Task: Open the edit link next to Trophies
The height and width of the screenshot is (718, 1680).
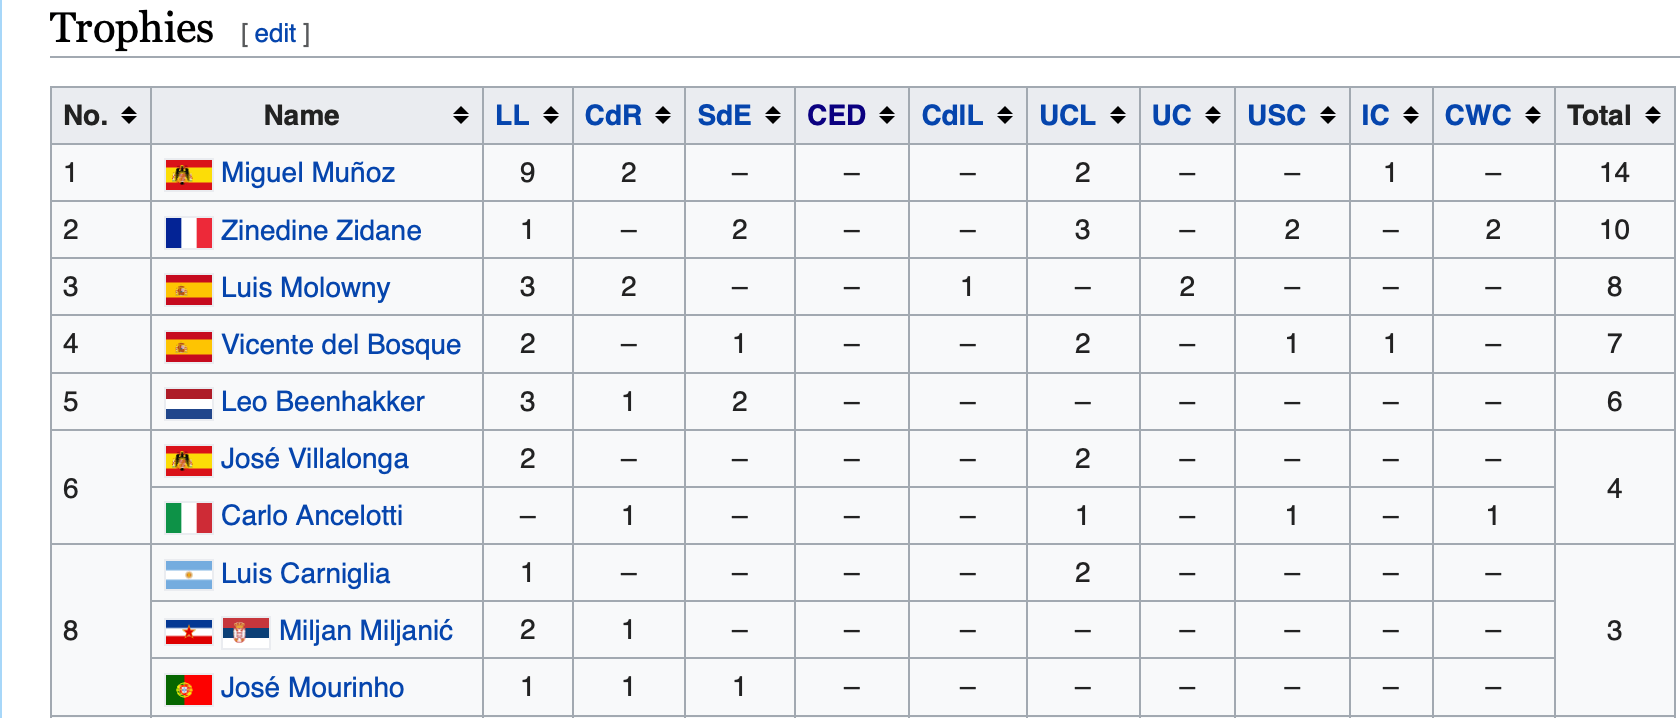Action: coord(274,33)
